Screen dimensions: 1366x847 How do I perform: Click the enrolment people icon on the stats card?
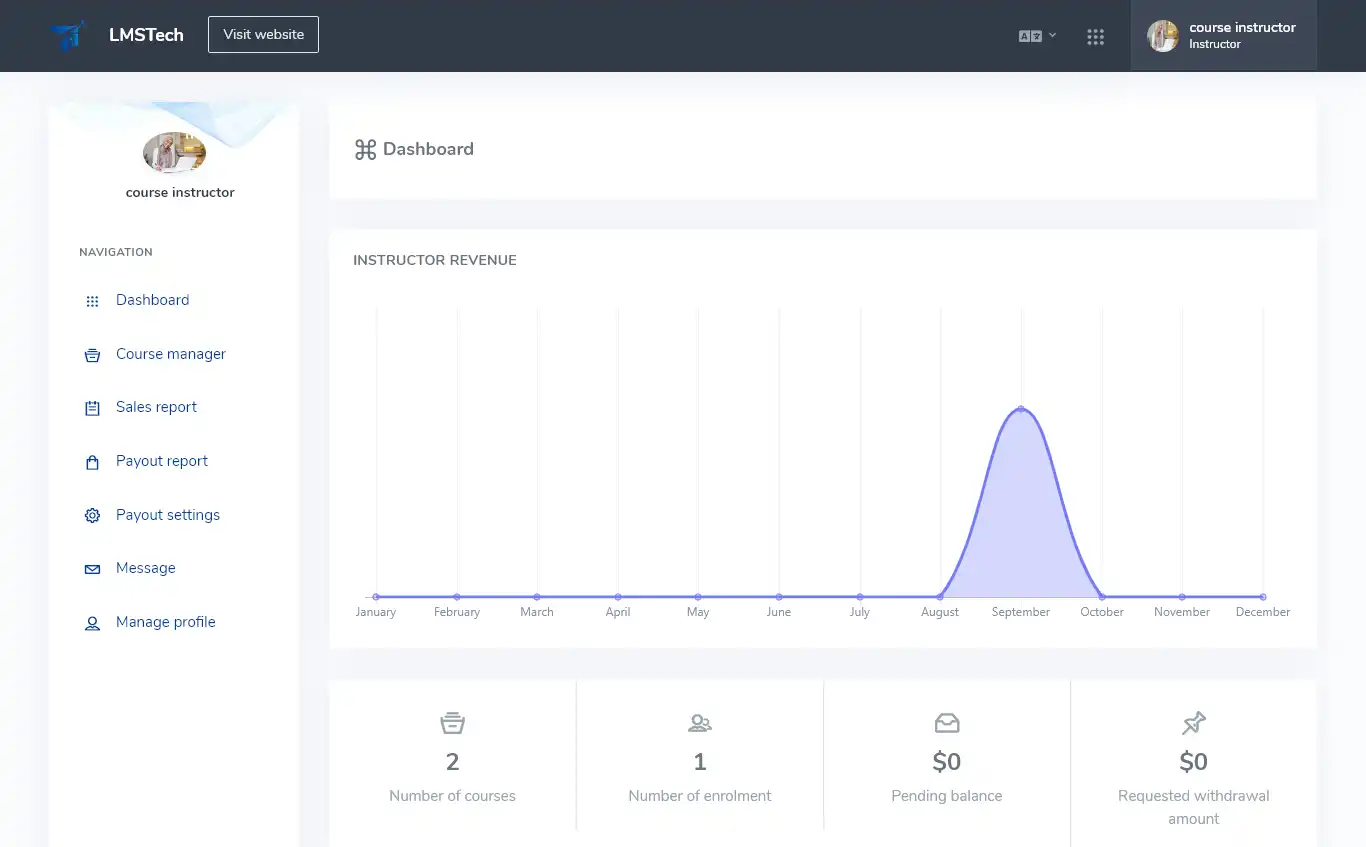[699, 722]
